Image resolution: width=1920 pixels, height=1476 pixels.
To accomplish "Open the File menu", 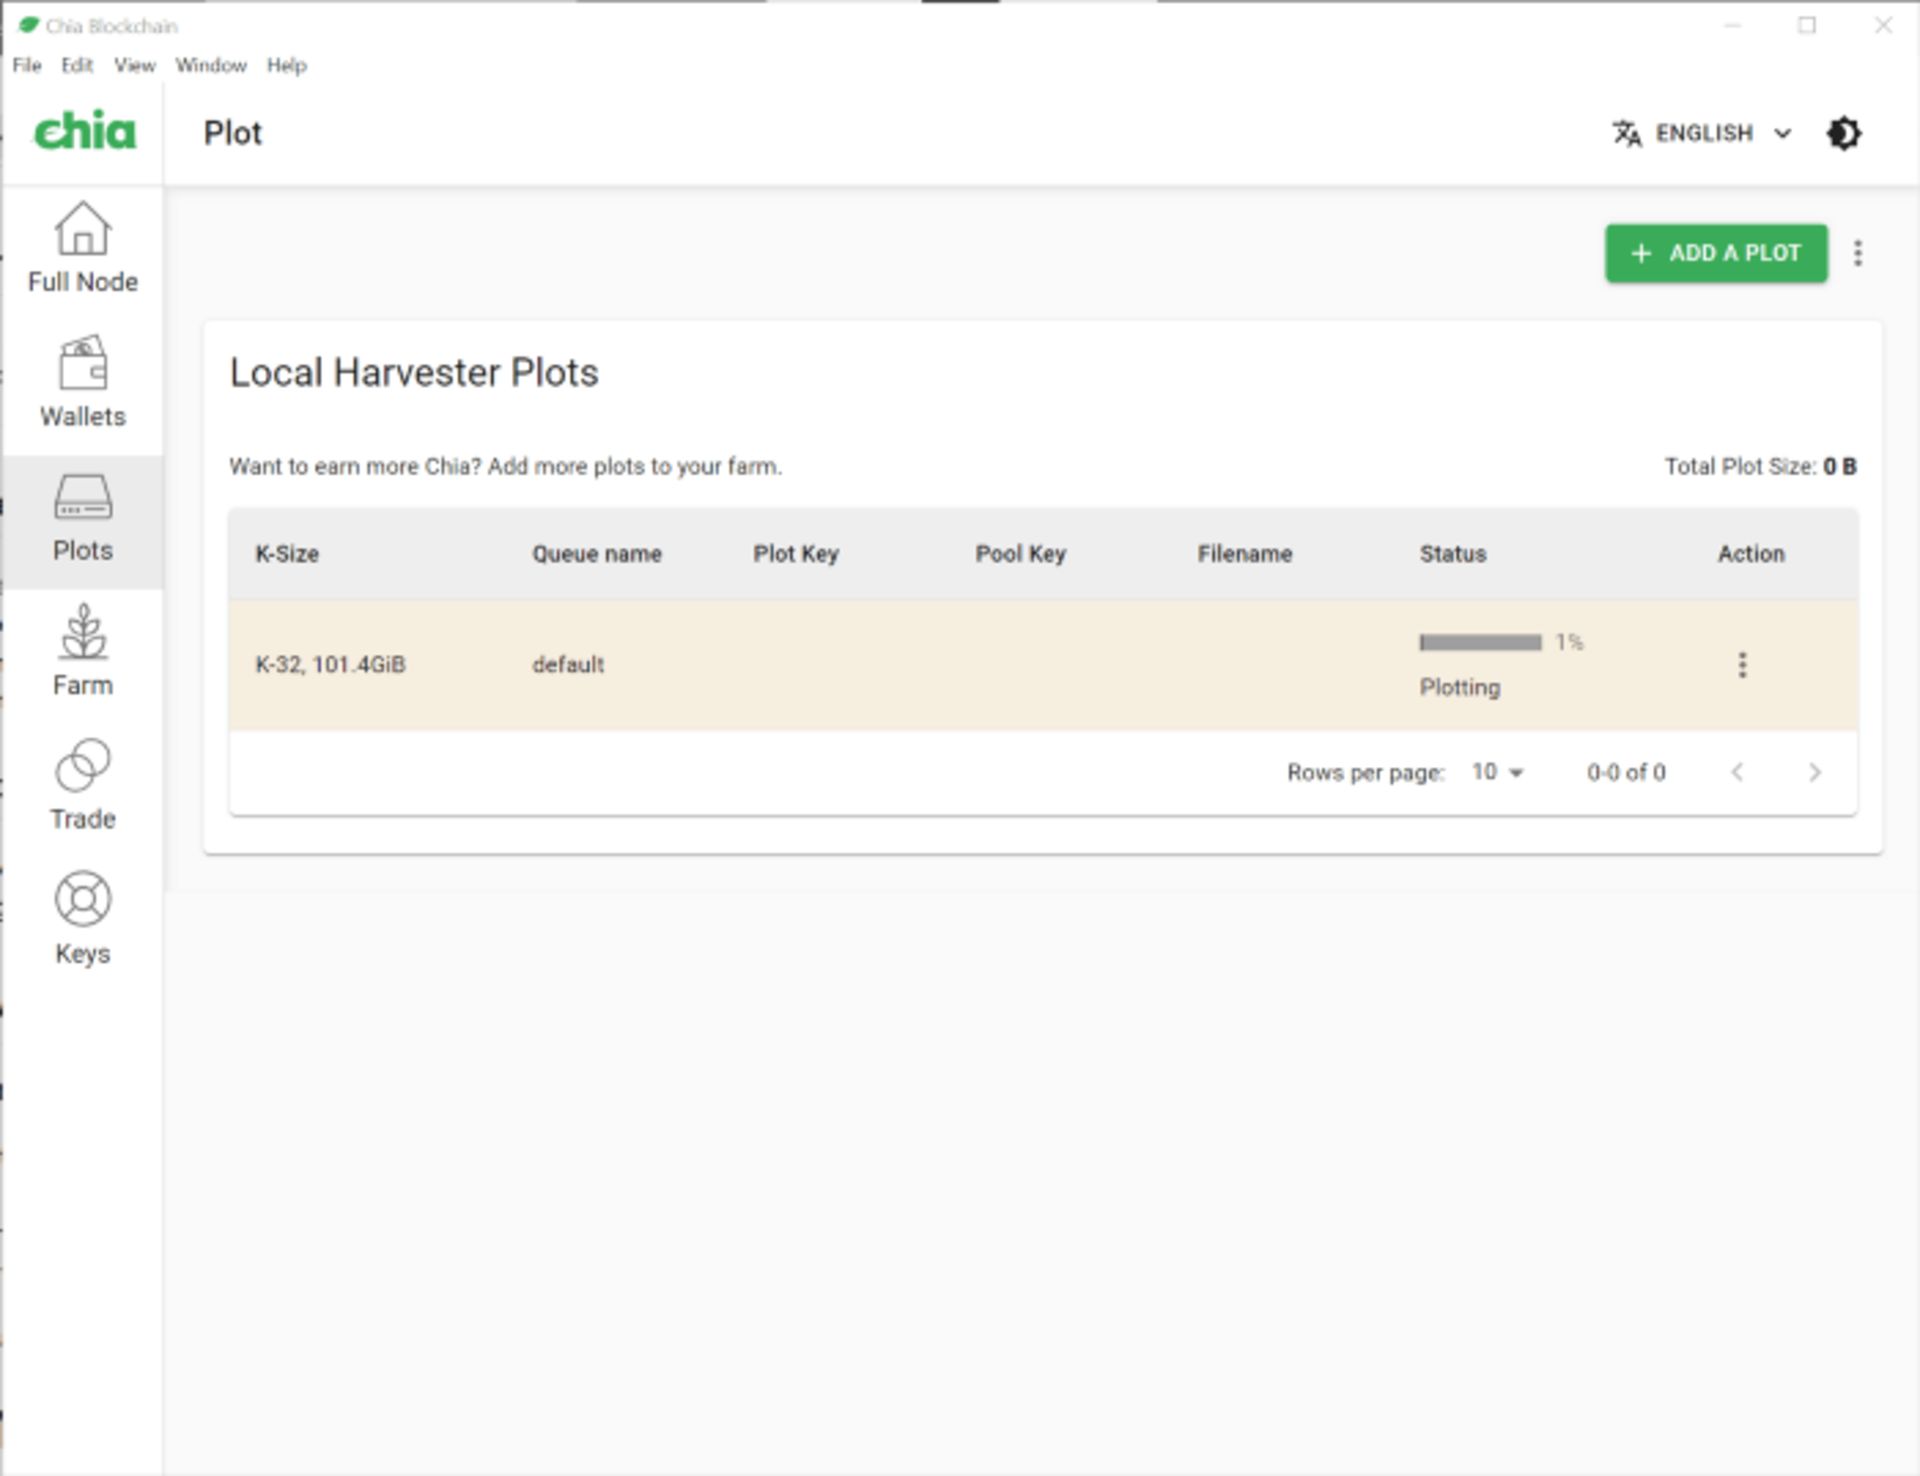I will (27, 65).
